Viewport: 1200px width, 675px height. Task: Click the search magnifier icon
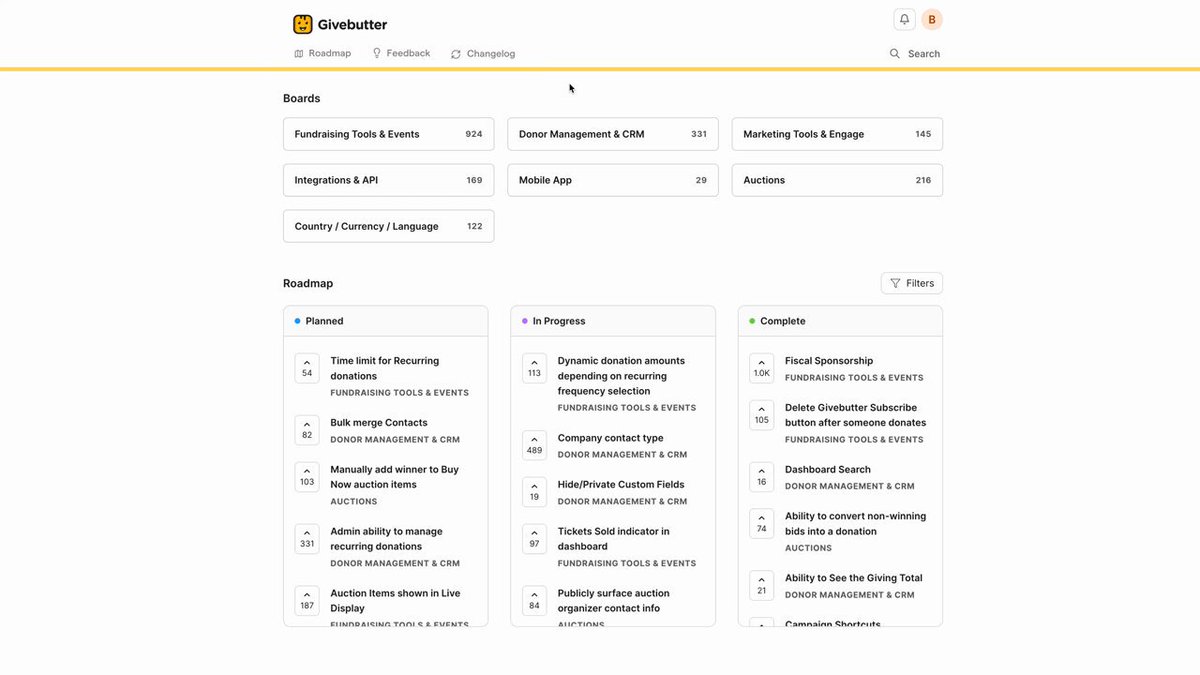point(895,54)
